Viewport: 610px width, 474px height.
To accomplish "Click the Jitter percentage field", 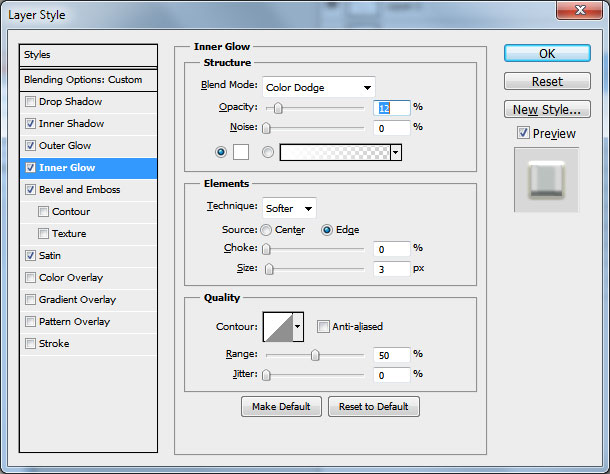I will click(x=392, y=375).
